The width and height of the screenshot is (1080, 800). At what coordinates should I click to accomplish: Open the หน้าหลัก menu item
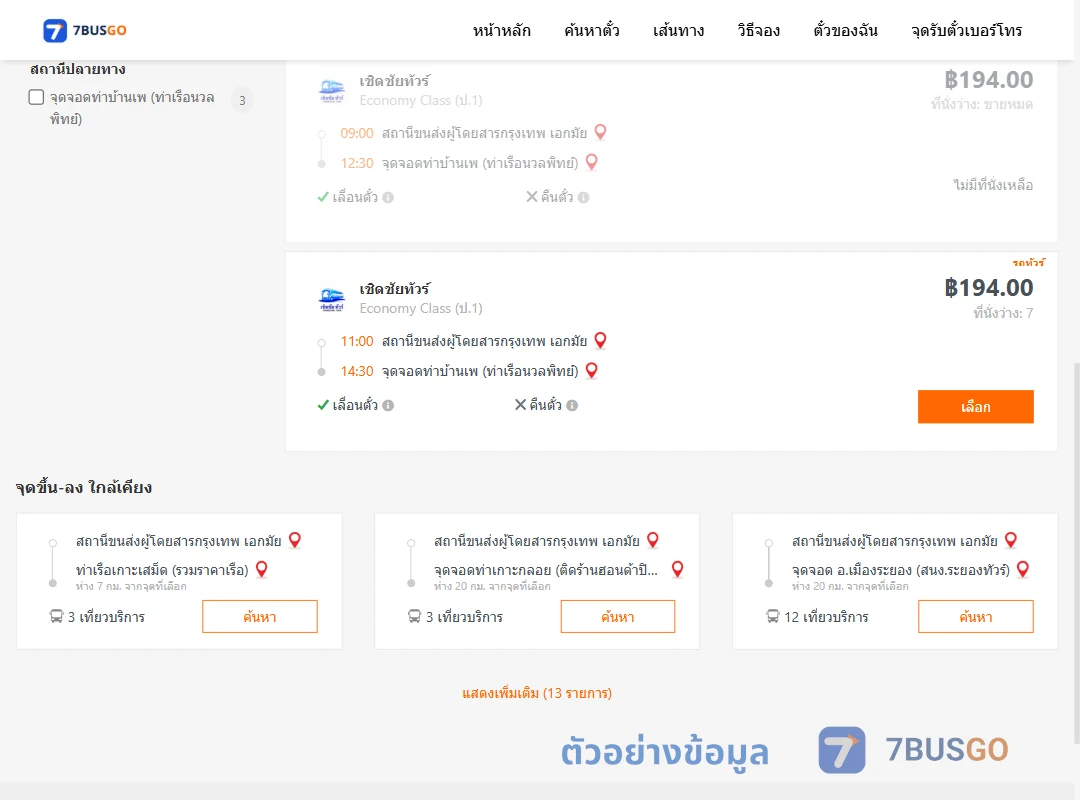(501, 30)
